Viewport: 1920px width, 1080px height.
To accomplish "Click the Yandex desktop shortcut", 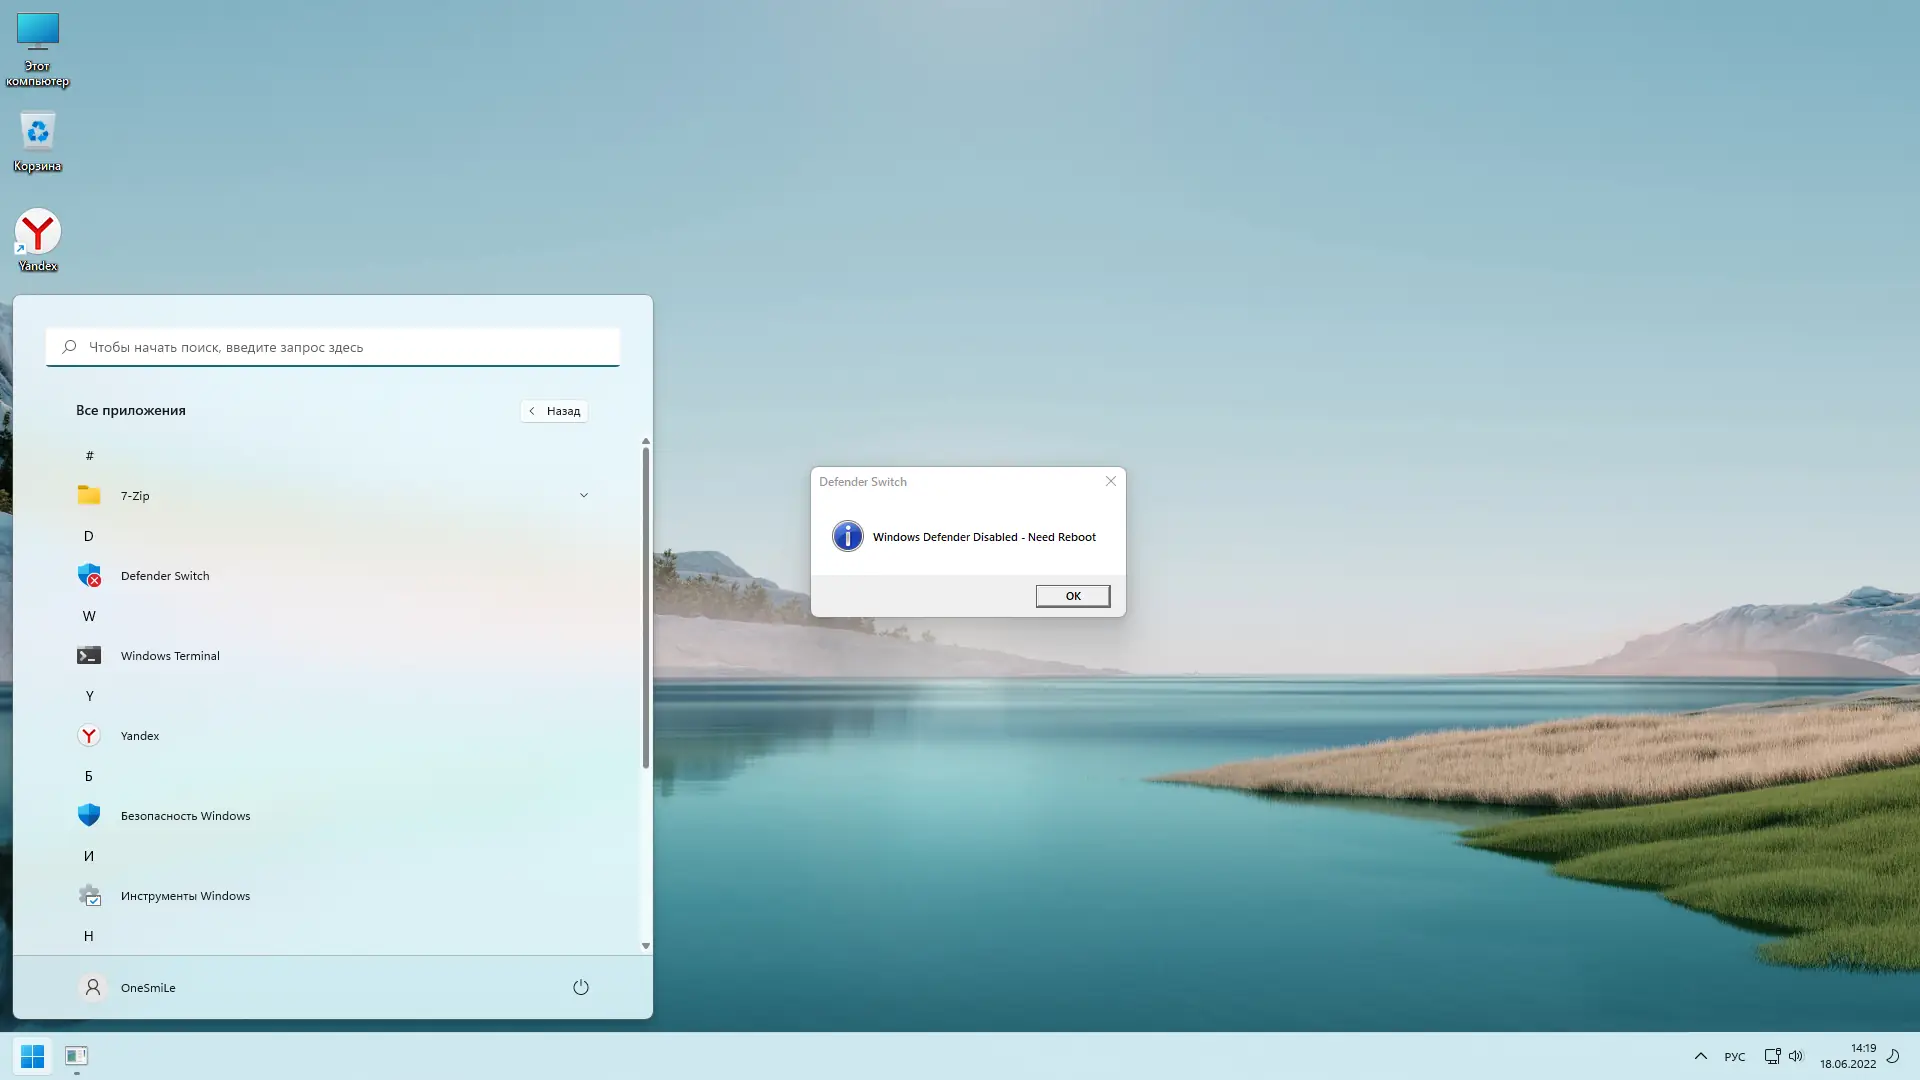I will click(x=38, y=238).
